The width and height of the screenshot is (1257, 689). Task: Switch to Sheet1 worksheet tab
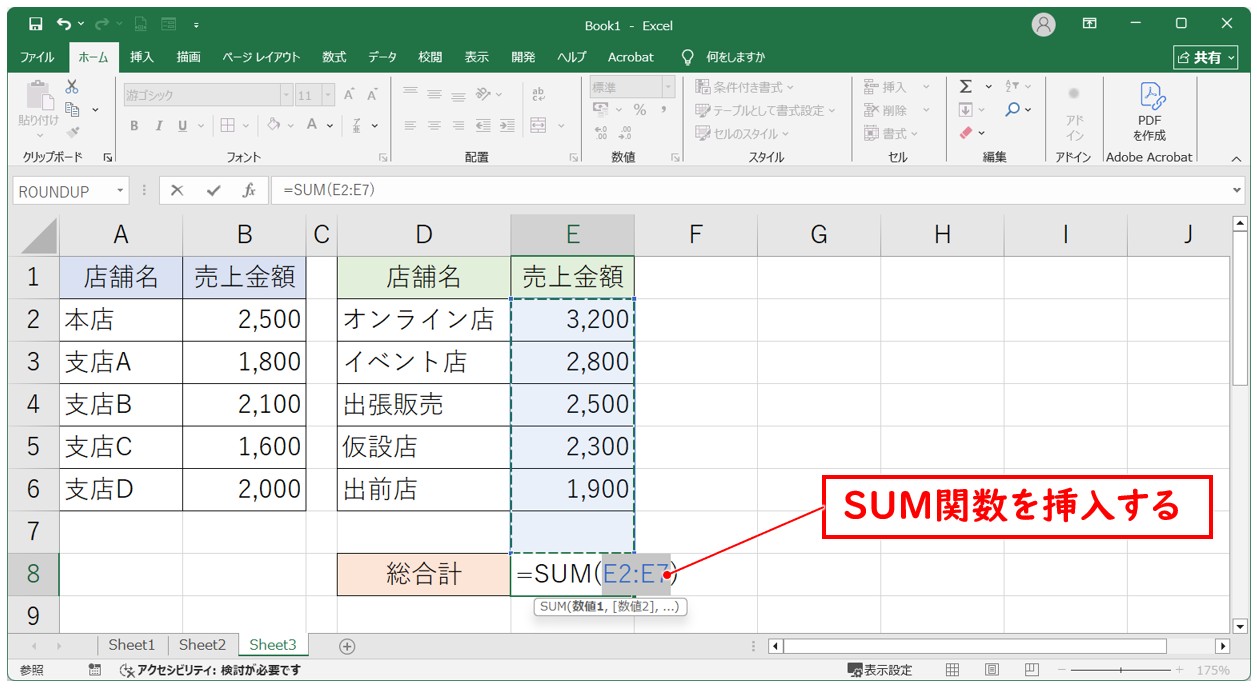(x=132, y=645)
